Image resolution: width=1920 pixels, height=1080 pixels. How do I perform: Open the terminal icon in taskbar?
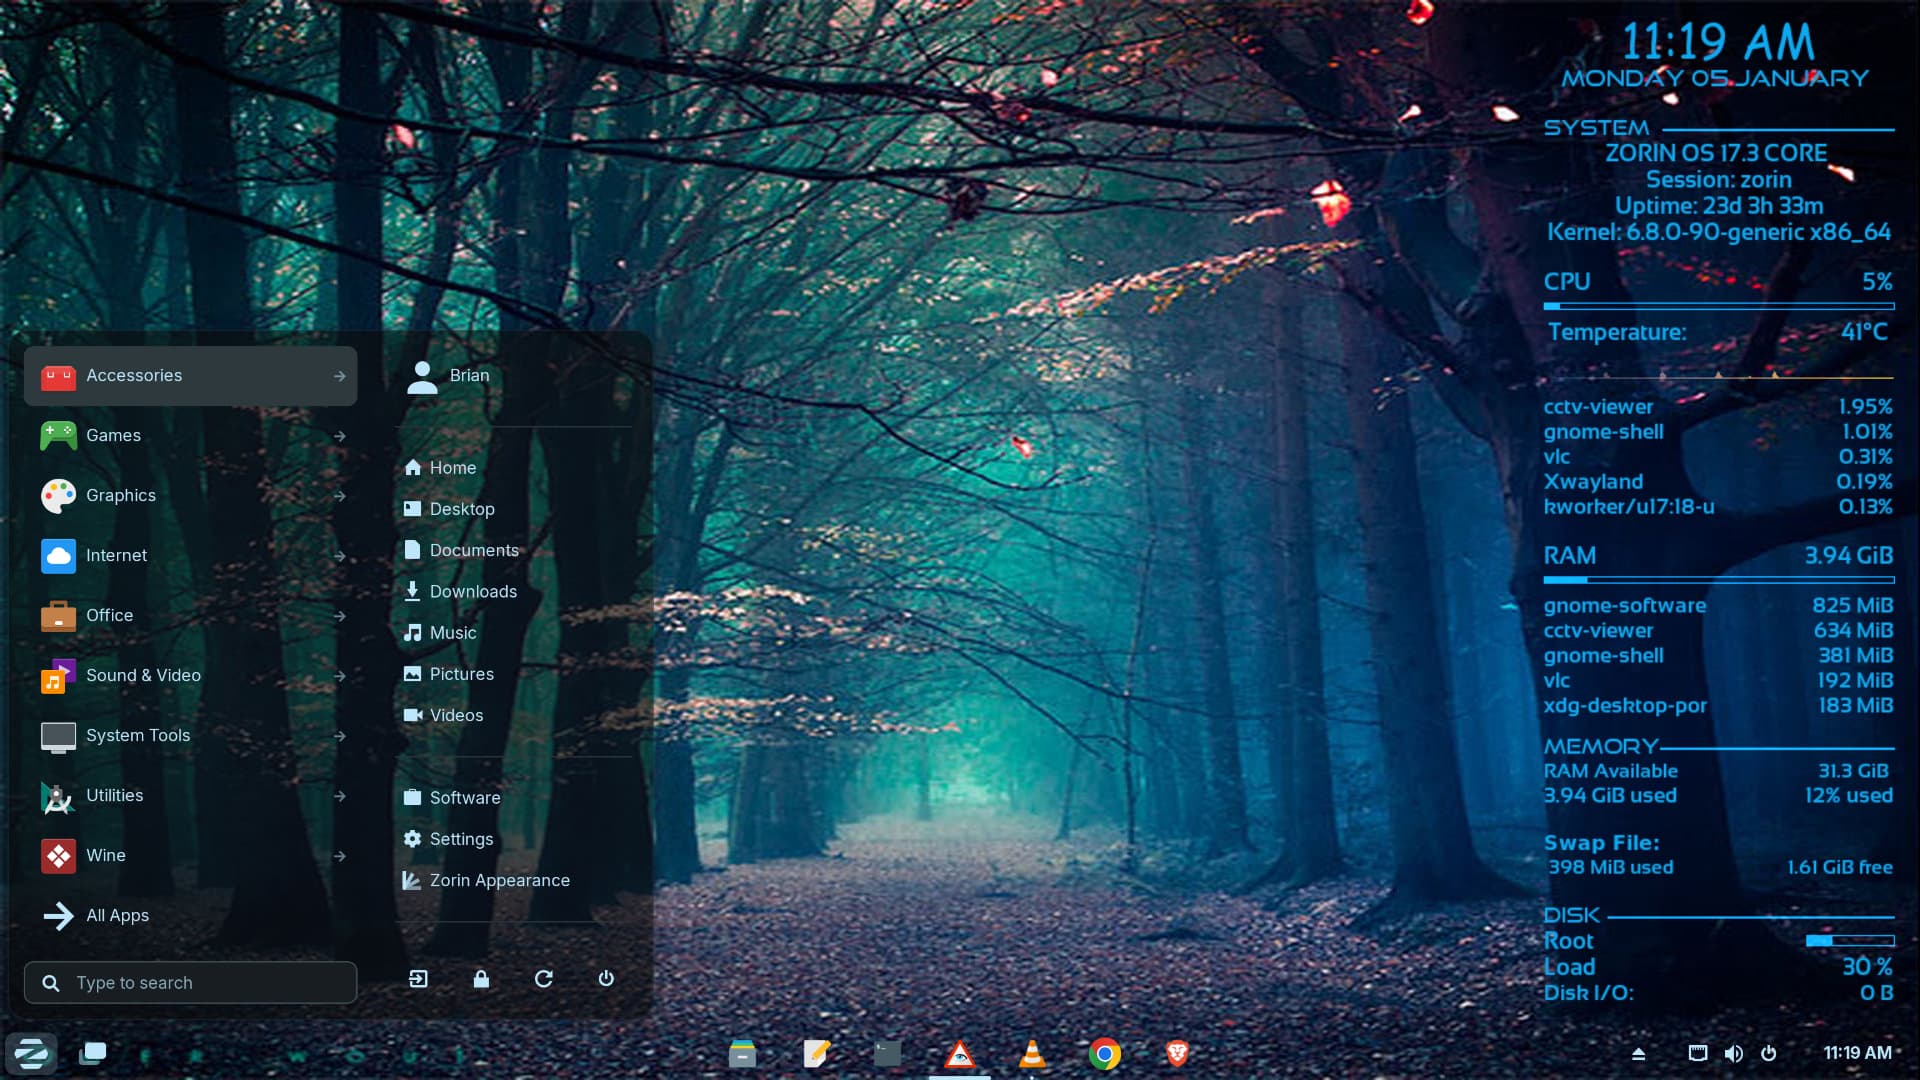[887, 1053]
